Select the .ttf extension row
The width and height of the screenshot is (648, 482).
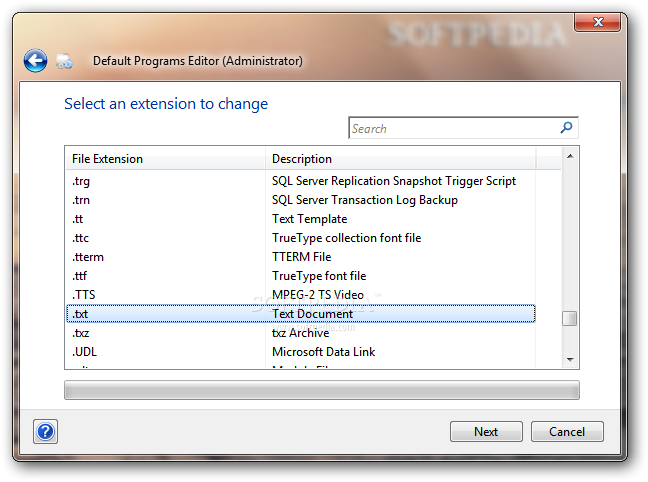pyautogui.click(x=300, y=276)
